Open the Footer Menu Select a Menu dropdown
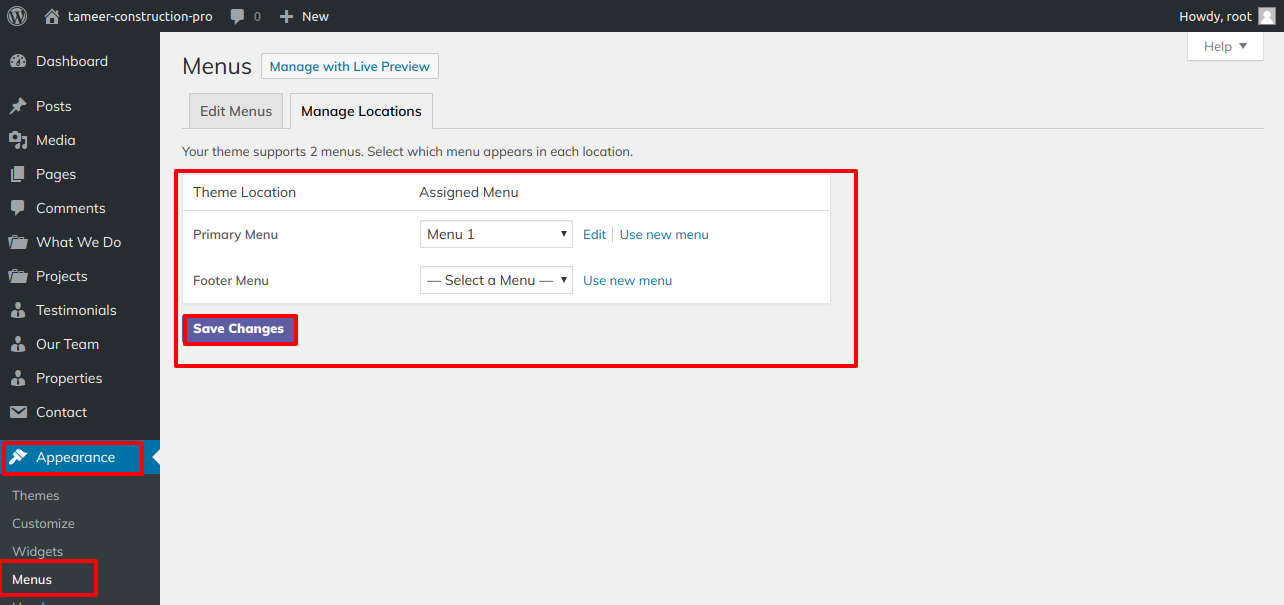This screenshot has height=605, width=1284. 496,280
